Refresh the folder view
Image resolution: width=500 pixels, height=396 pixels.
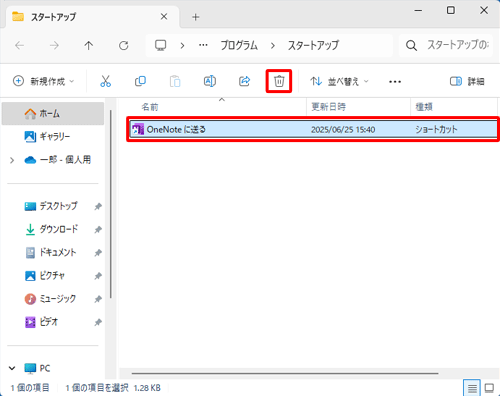tap(124, 45)
